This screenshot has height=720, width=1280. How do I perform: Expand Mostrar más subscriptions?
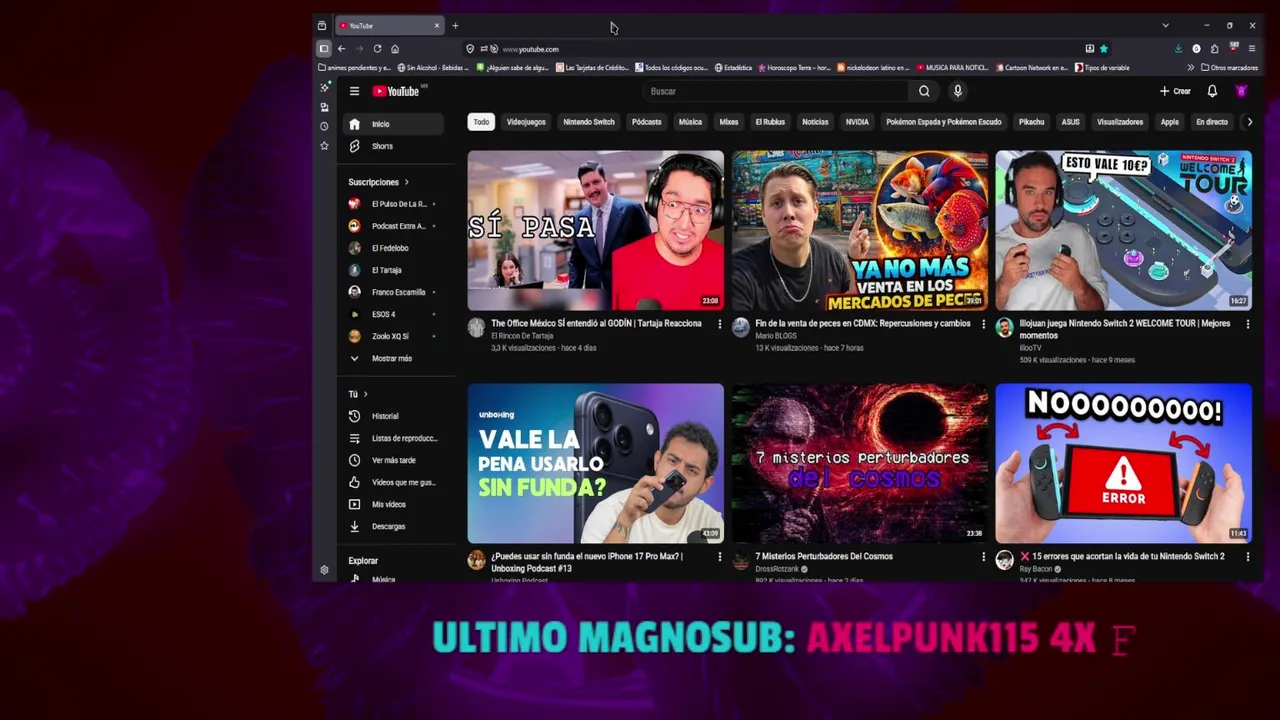(x=392, y=358)
